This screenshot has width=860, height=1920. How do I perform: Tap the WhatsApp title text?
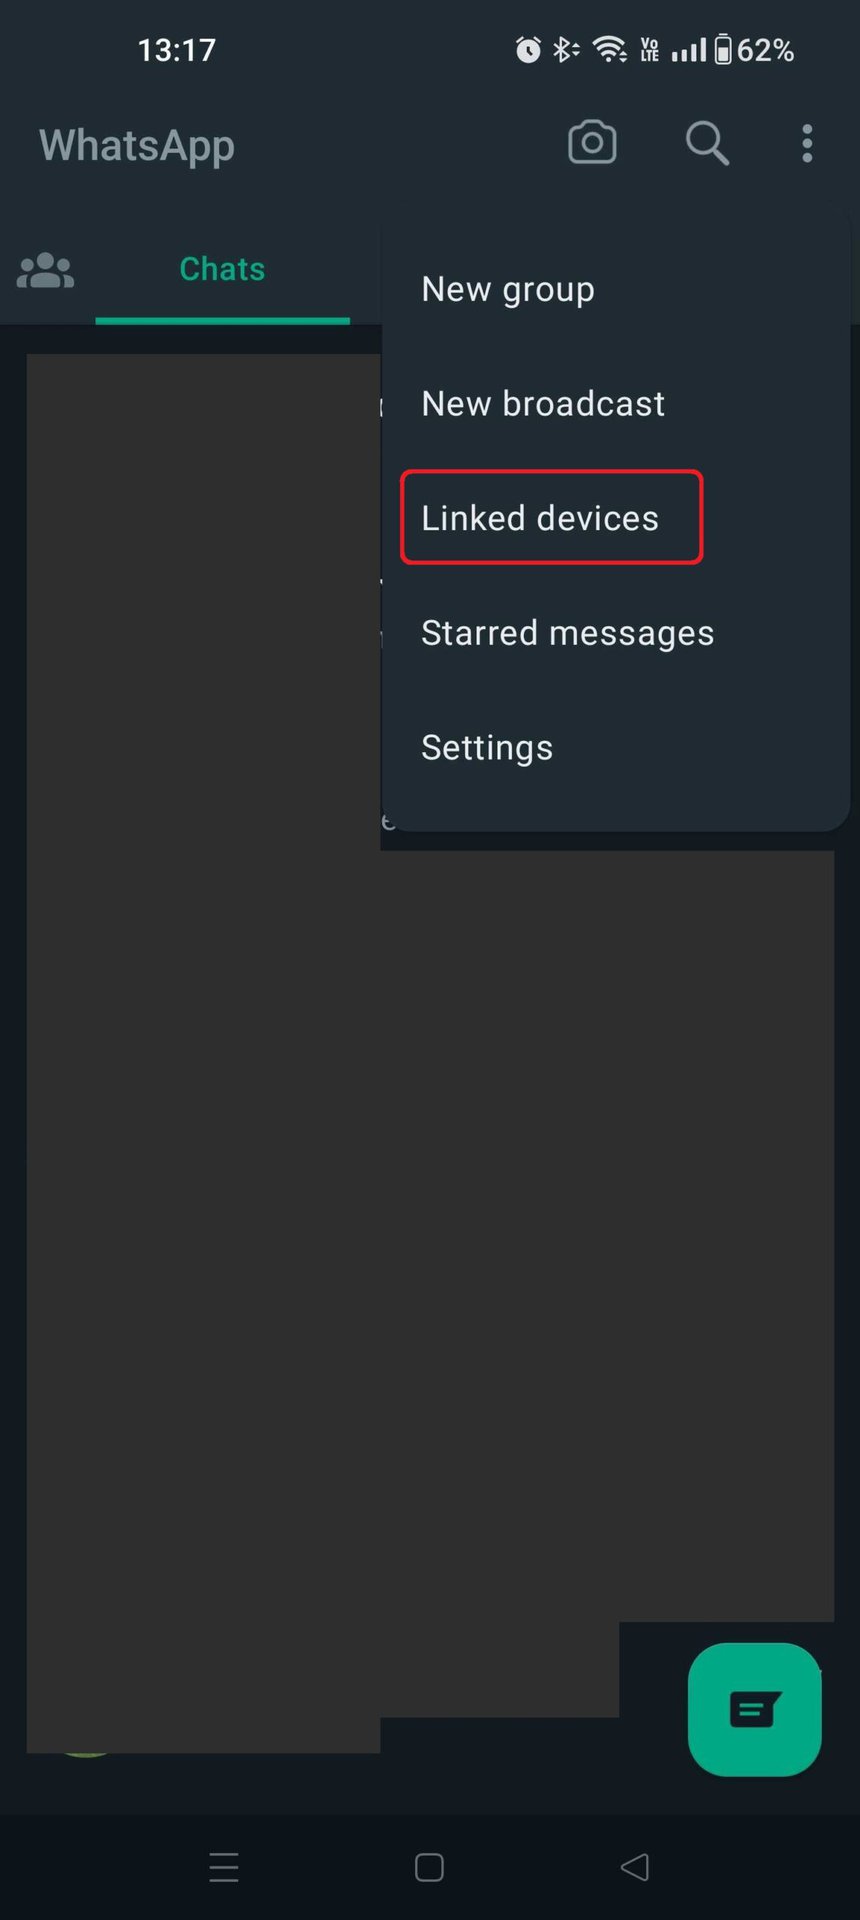coord(137,146)
